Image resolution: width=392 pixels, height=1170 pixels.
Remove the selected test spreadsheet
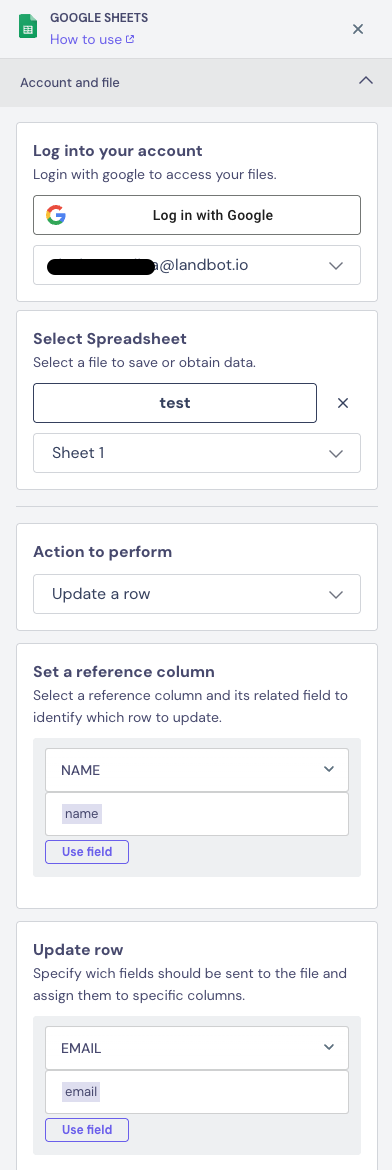343,403
